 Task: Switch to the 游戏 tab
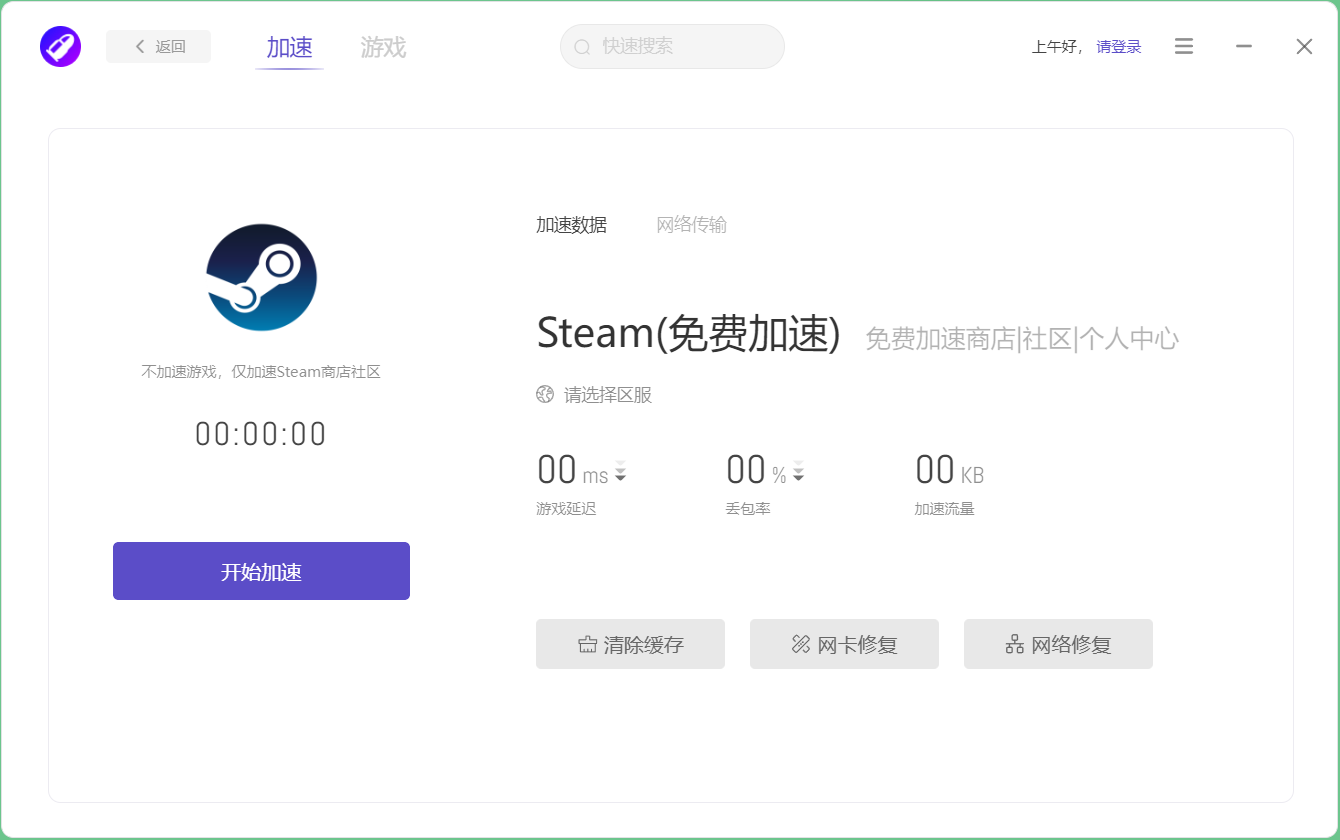(x=383, y=47)
